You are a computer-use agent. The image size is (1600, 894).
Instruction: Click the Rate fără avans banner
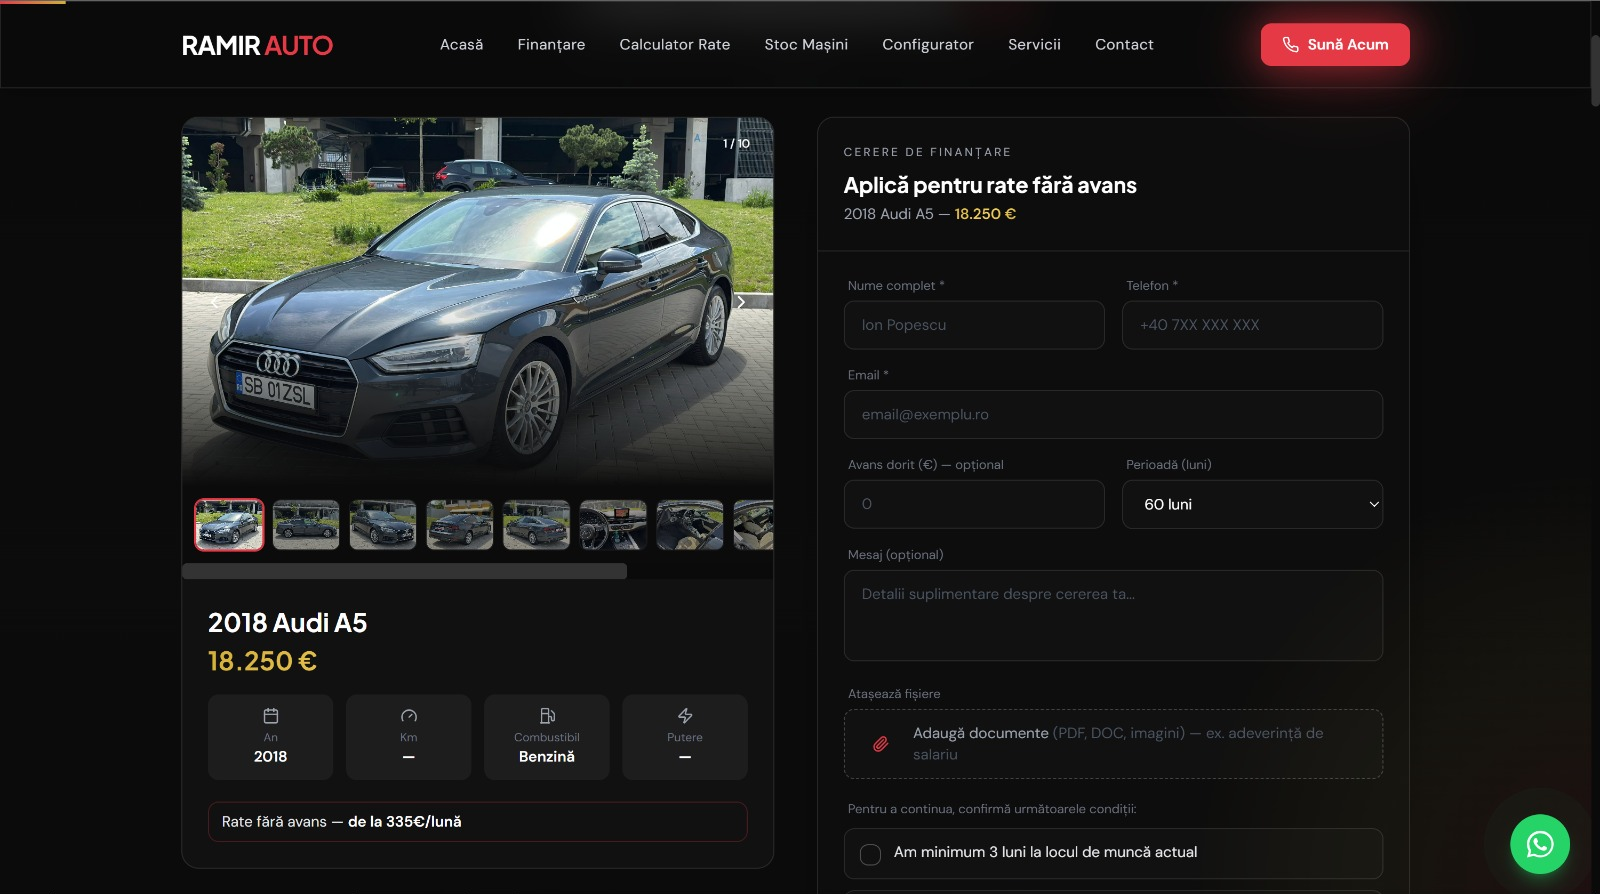(x=478, y=822)
